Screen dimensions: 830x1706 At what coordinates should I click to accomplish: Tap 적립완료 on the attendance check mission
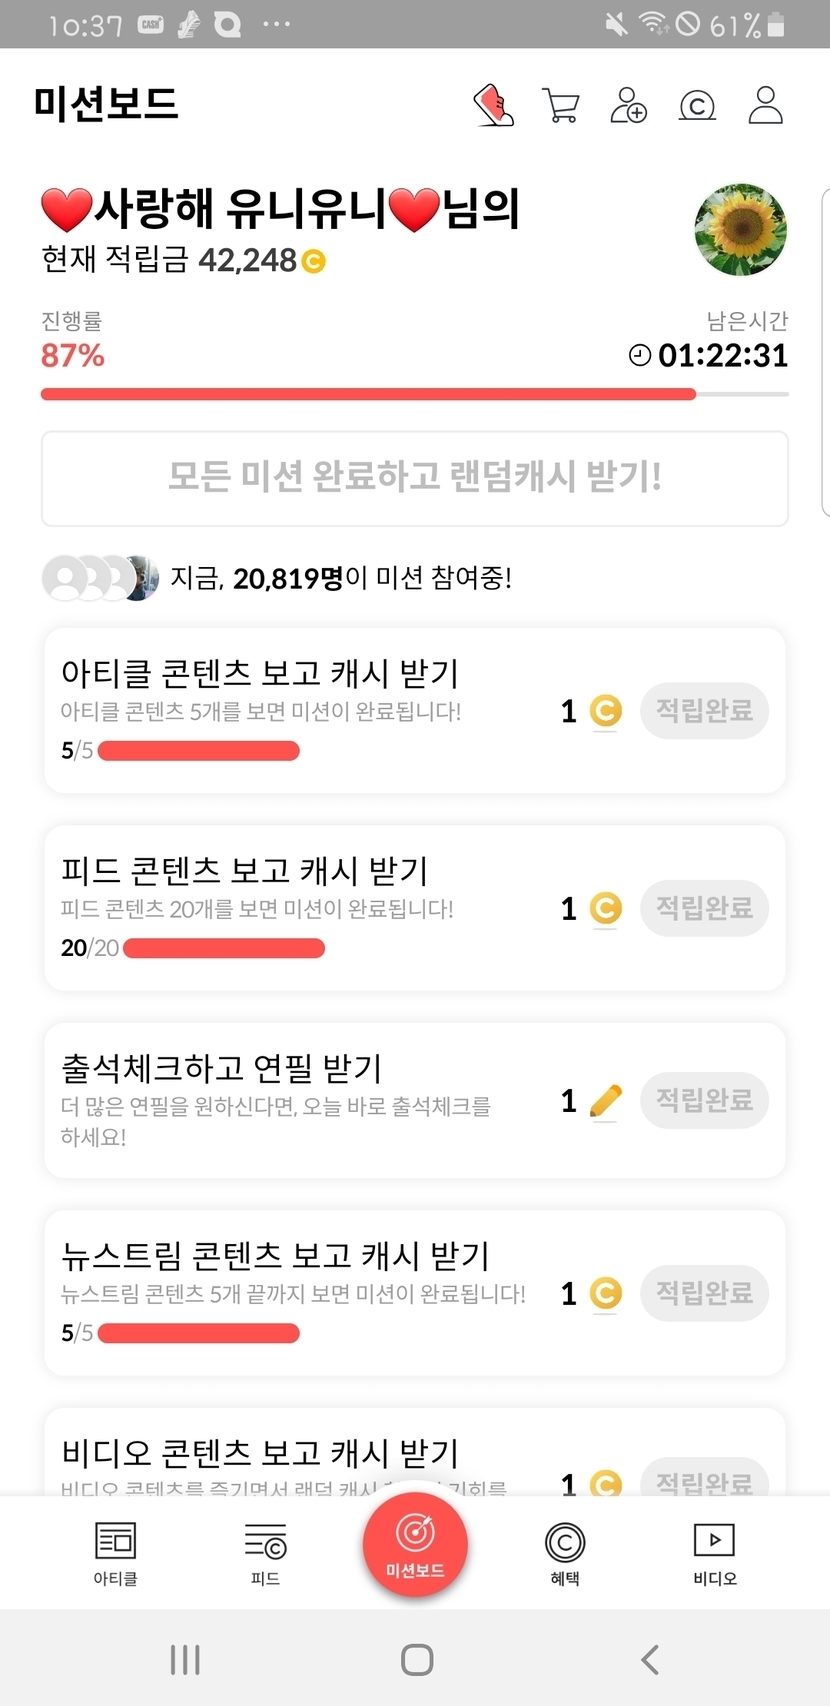coord(704,1100)
